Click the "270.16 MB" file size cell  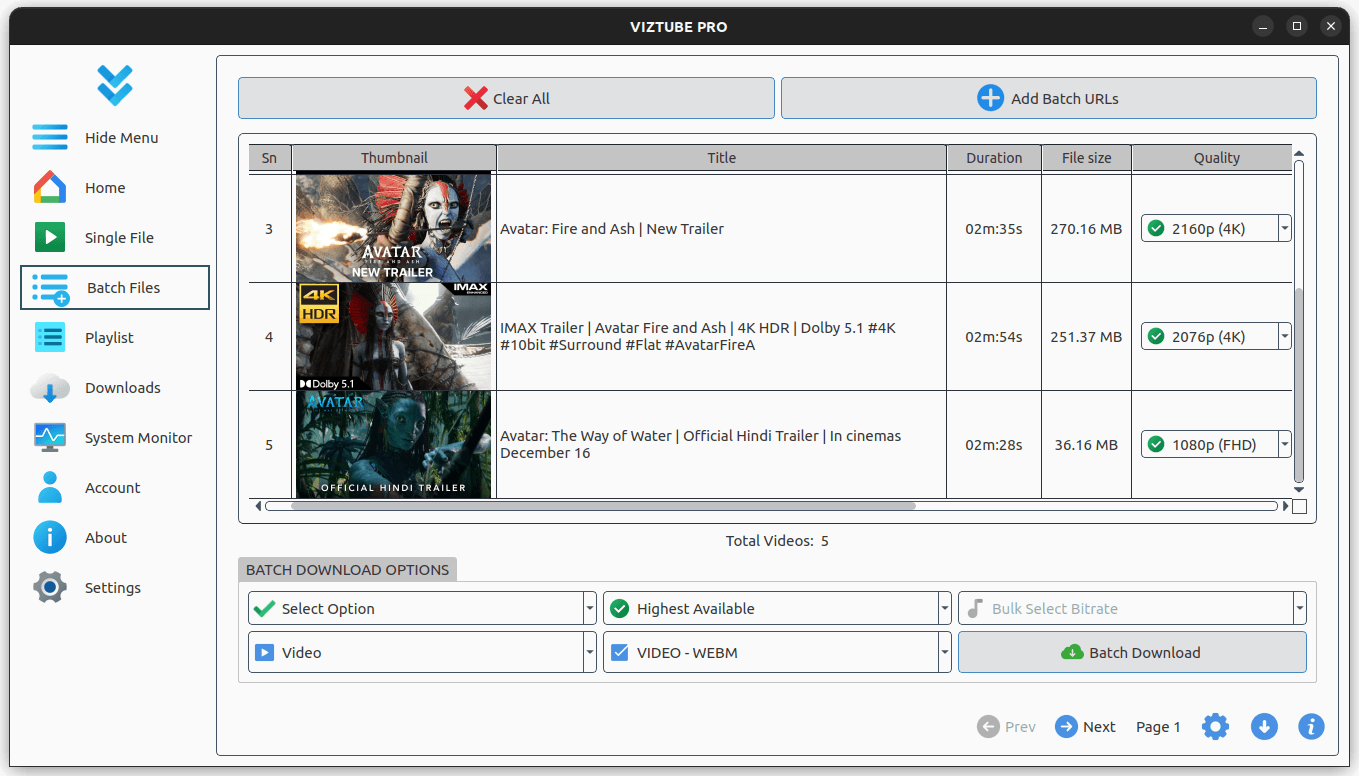tap(1086, 229)
